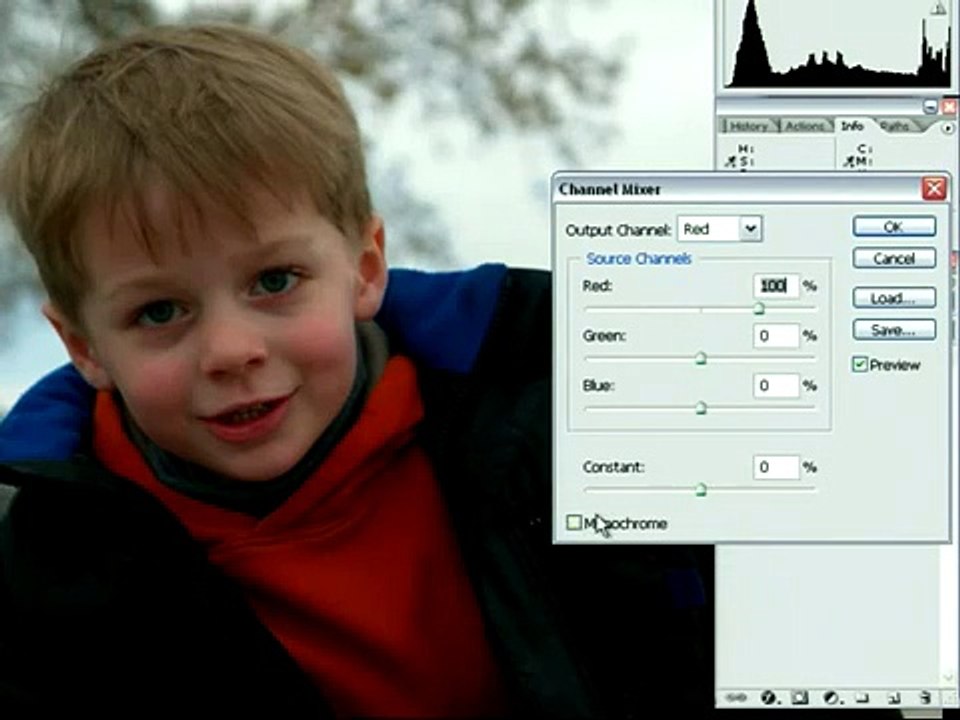Image resolution: width=960 pixels, height=720 pixels.
Task: Click the Red percentage input field
Action: [776, 286]
